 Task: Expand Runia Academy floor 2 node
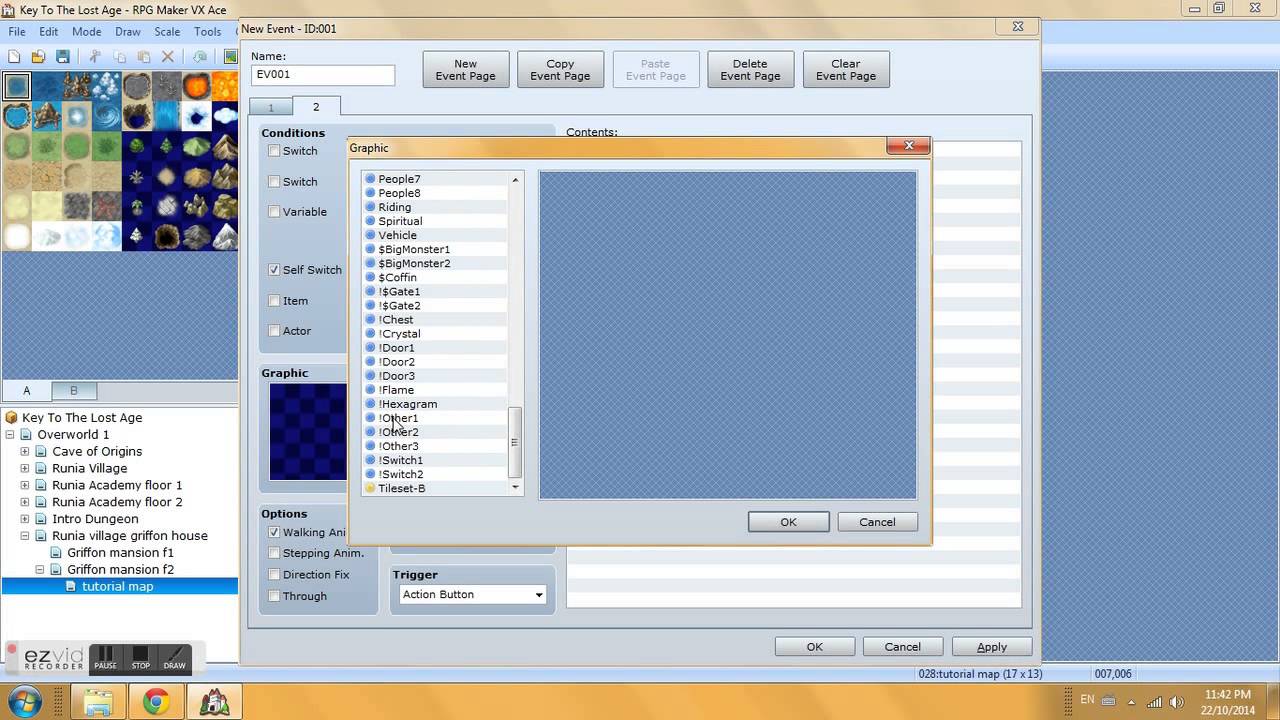25,502
